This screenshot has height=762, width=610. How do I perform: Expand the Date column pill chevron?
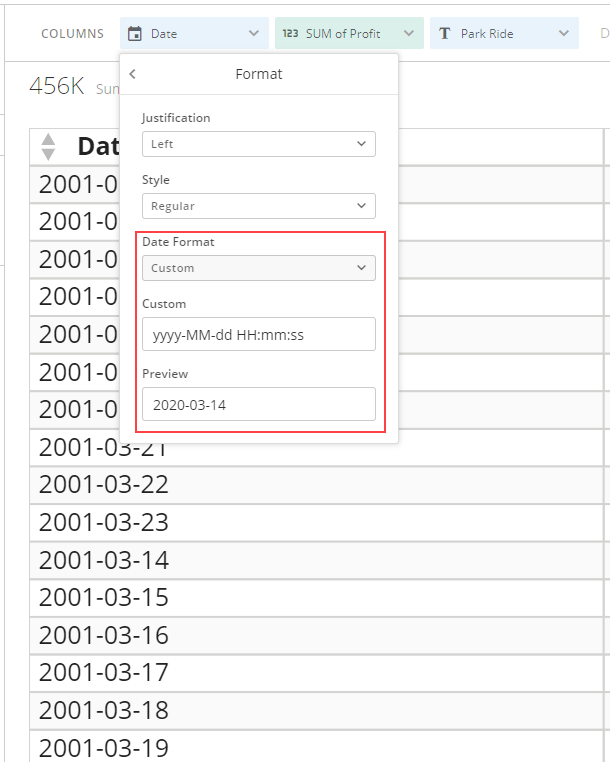pyautogui.click(x=253, y=34)
